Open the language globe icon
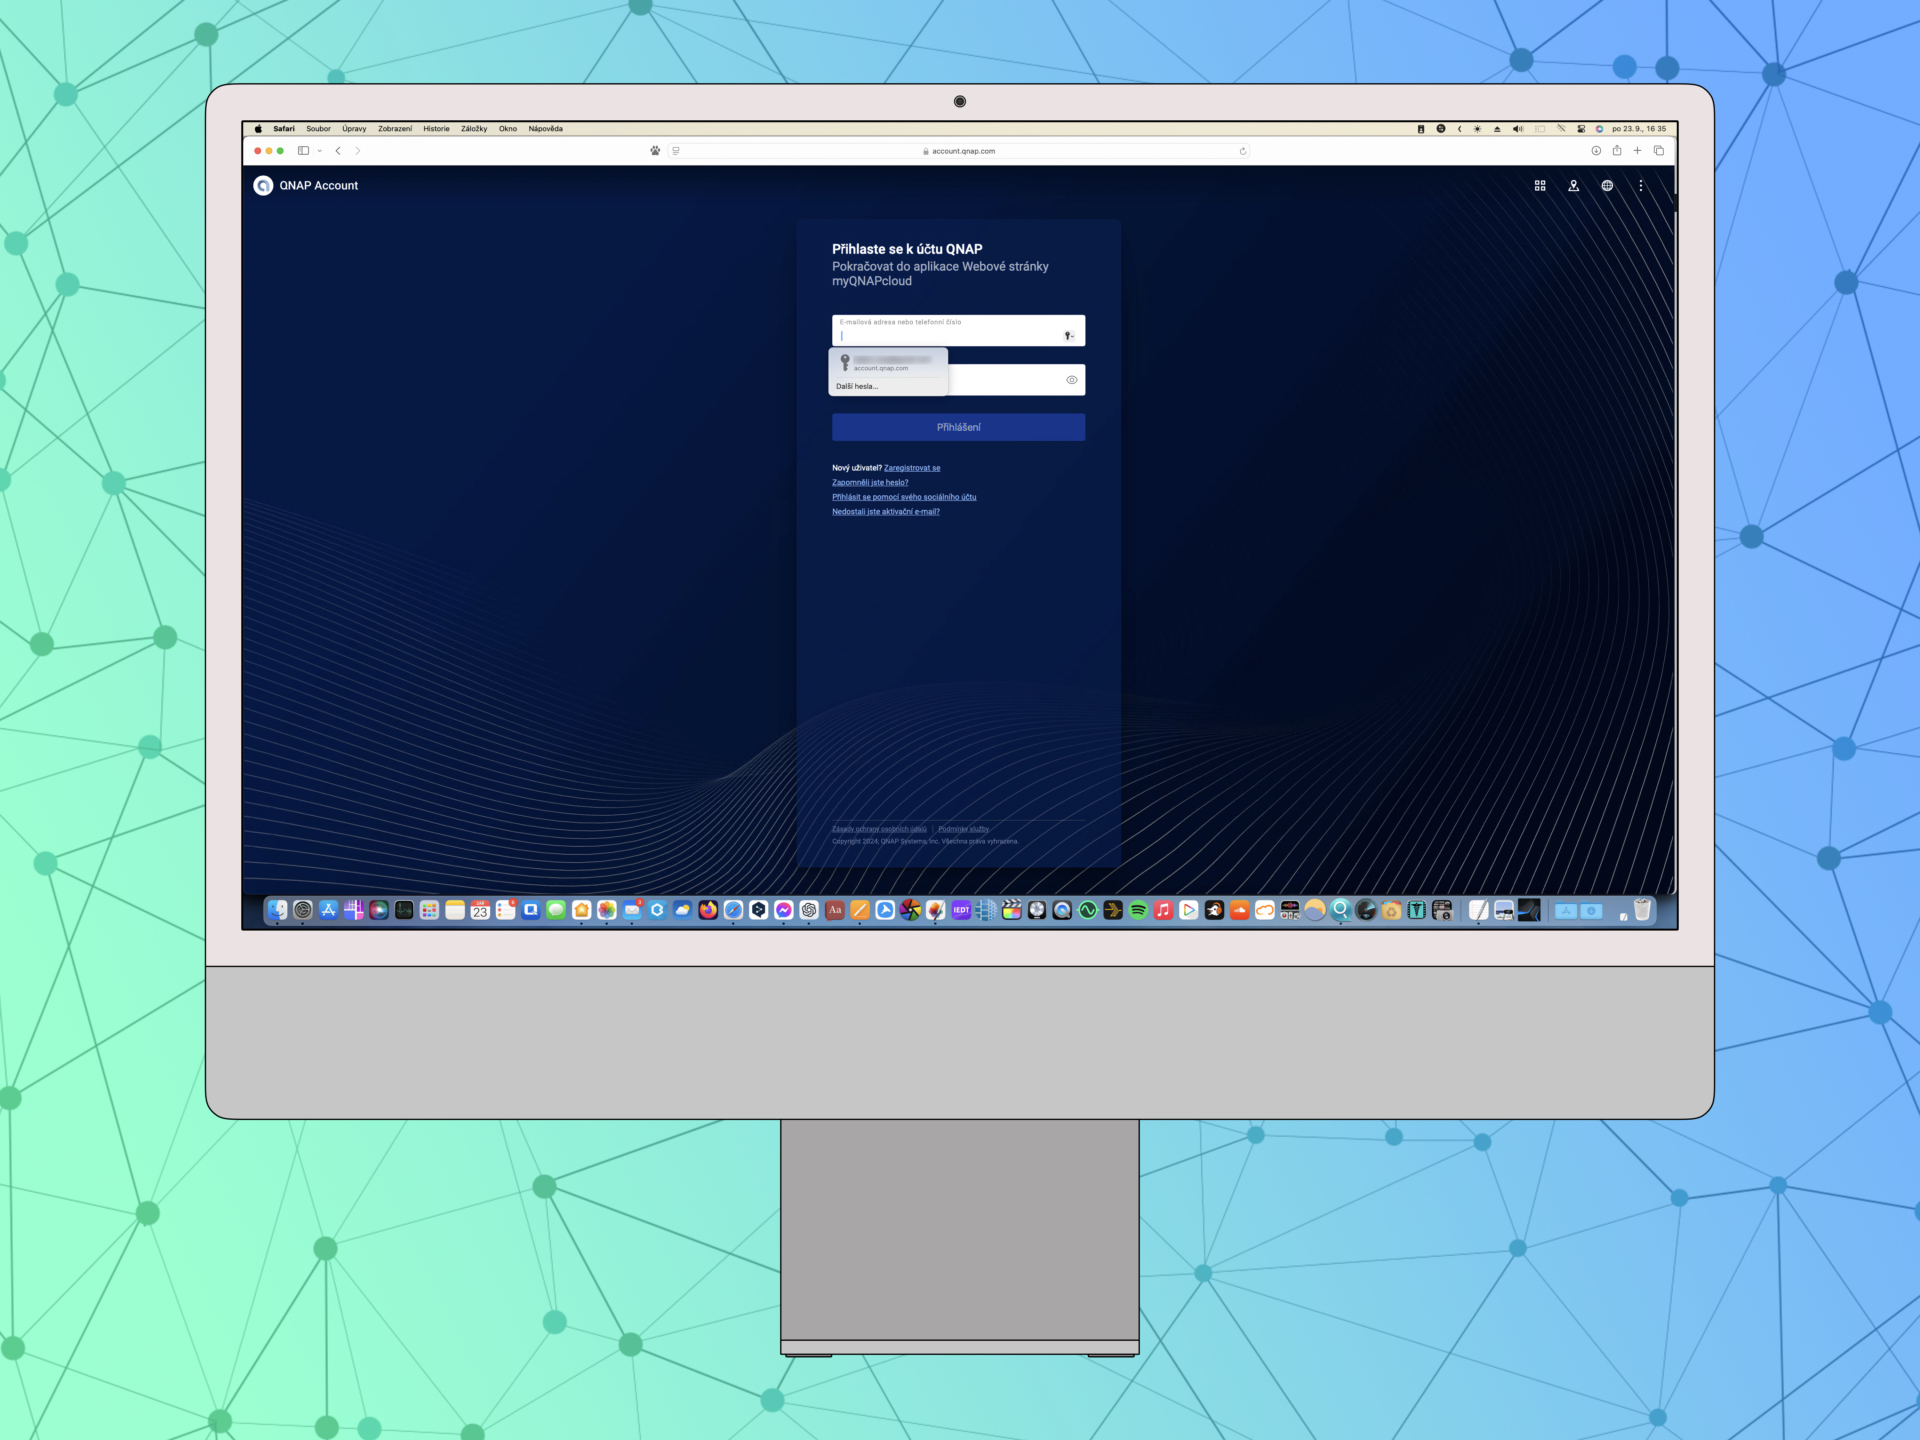The height and width of the screenshot is (1440, 1920). tap(1607, 186)
